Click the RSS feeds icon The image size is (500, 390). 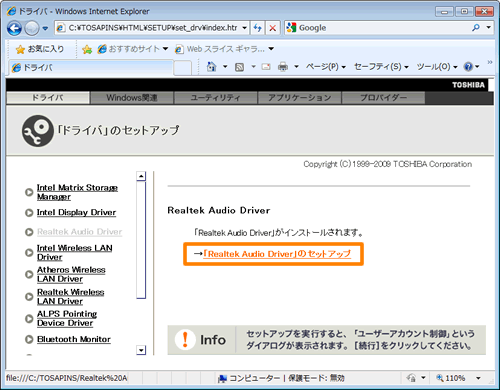tap(239, 67)
